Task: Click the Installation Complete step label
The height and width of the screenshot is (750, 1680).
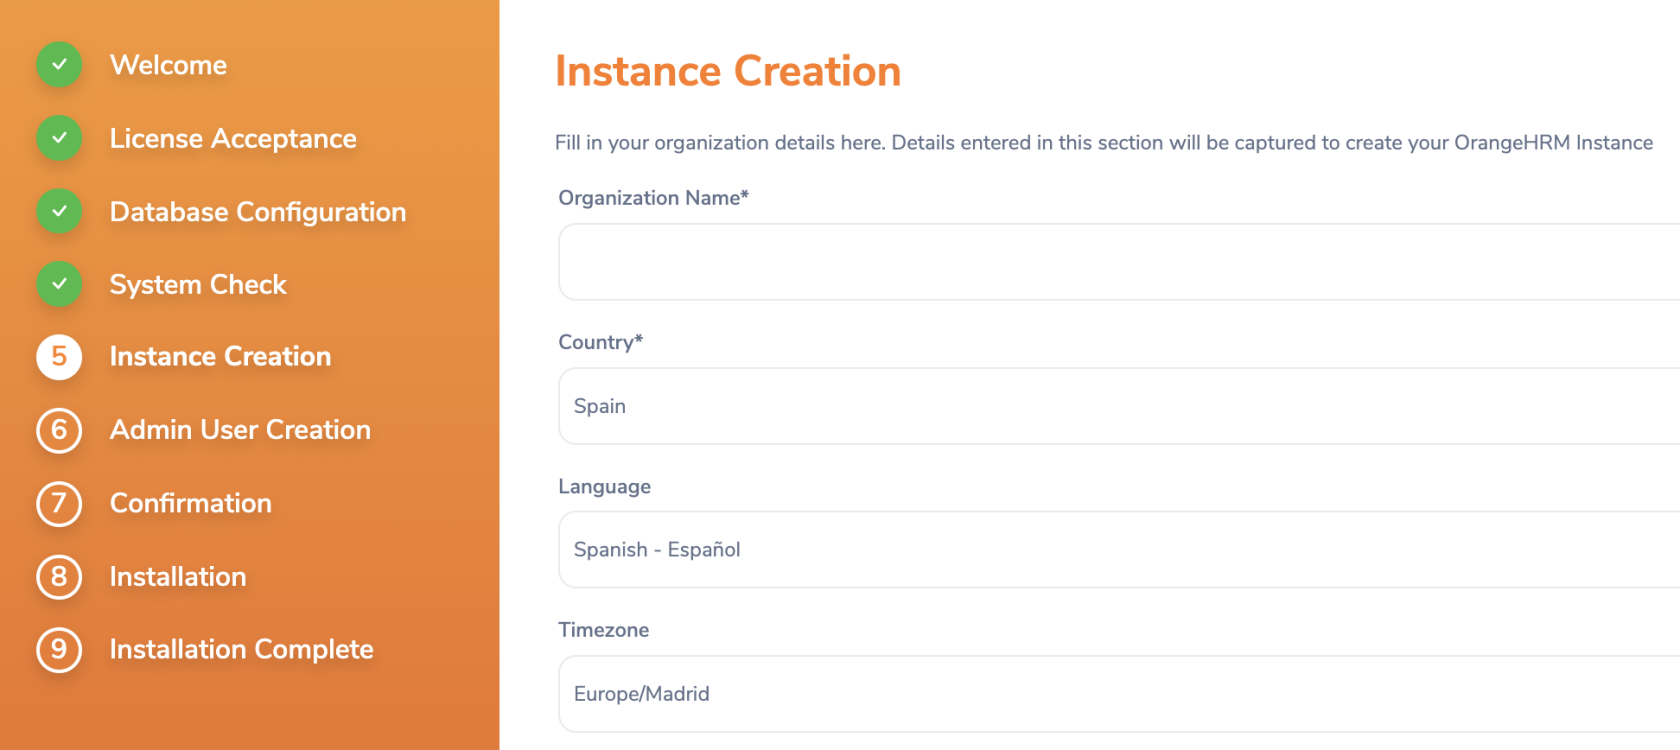Action: tap(241, 650)
